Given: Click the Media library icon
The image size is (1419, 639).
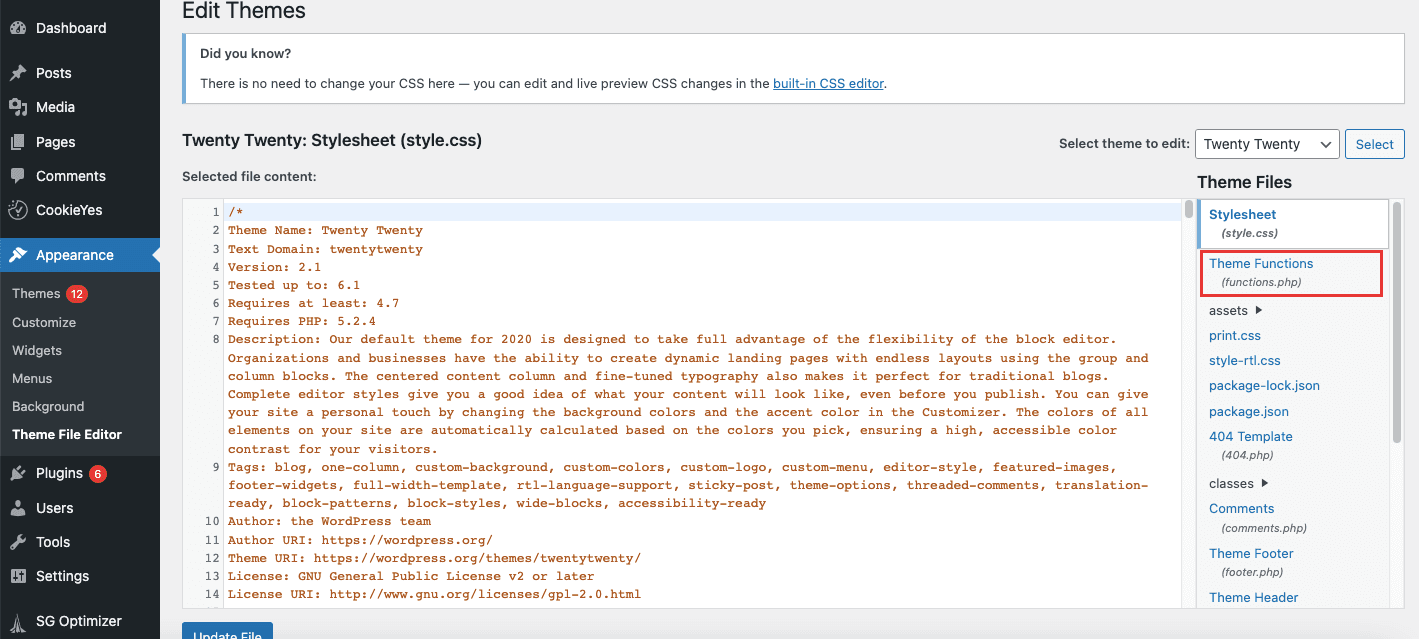Looking at the screenshot, I should [x=18, y=107].
